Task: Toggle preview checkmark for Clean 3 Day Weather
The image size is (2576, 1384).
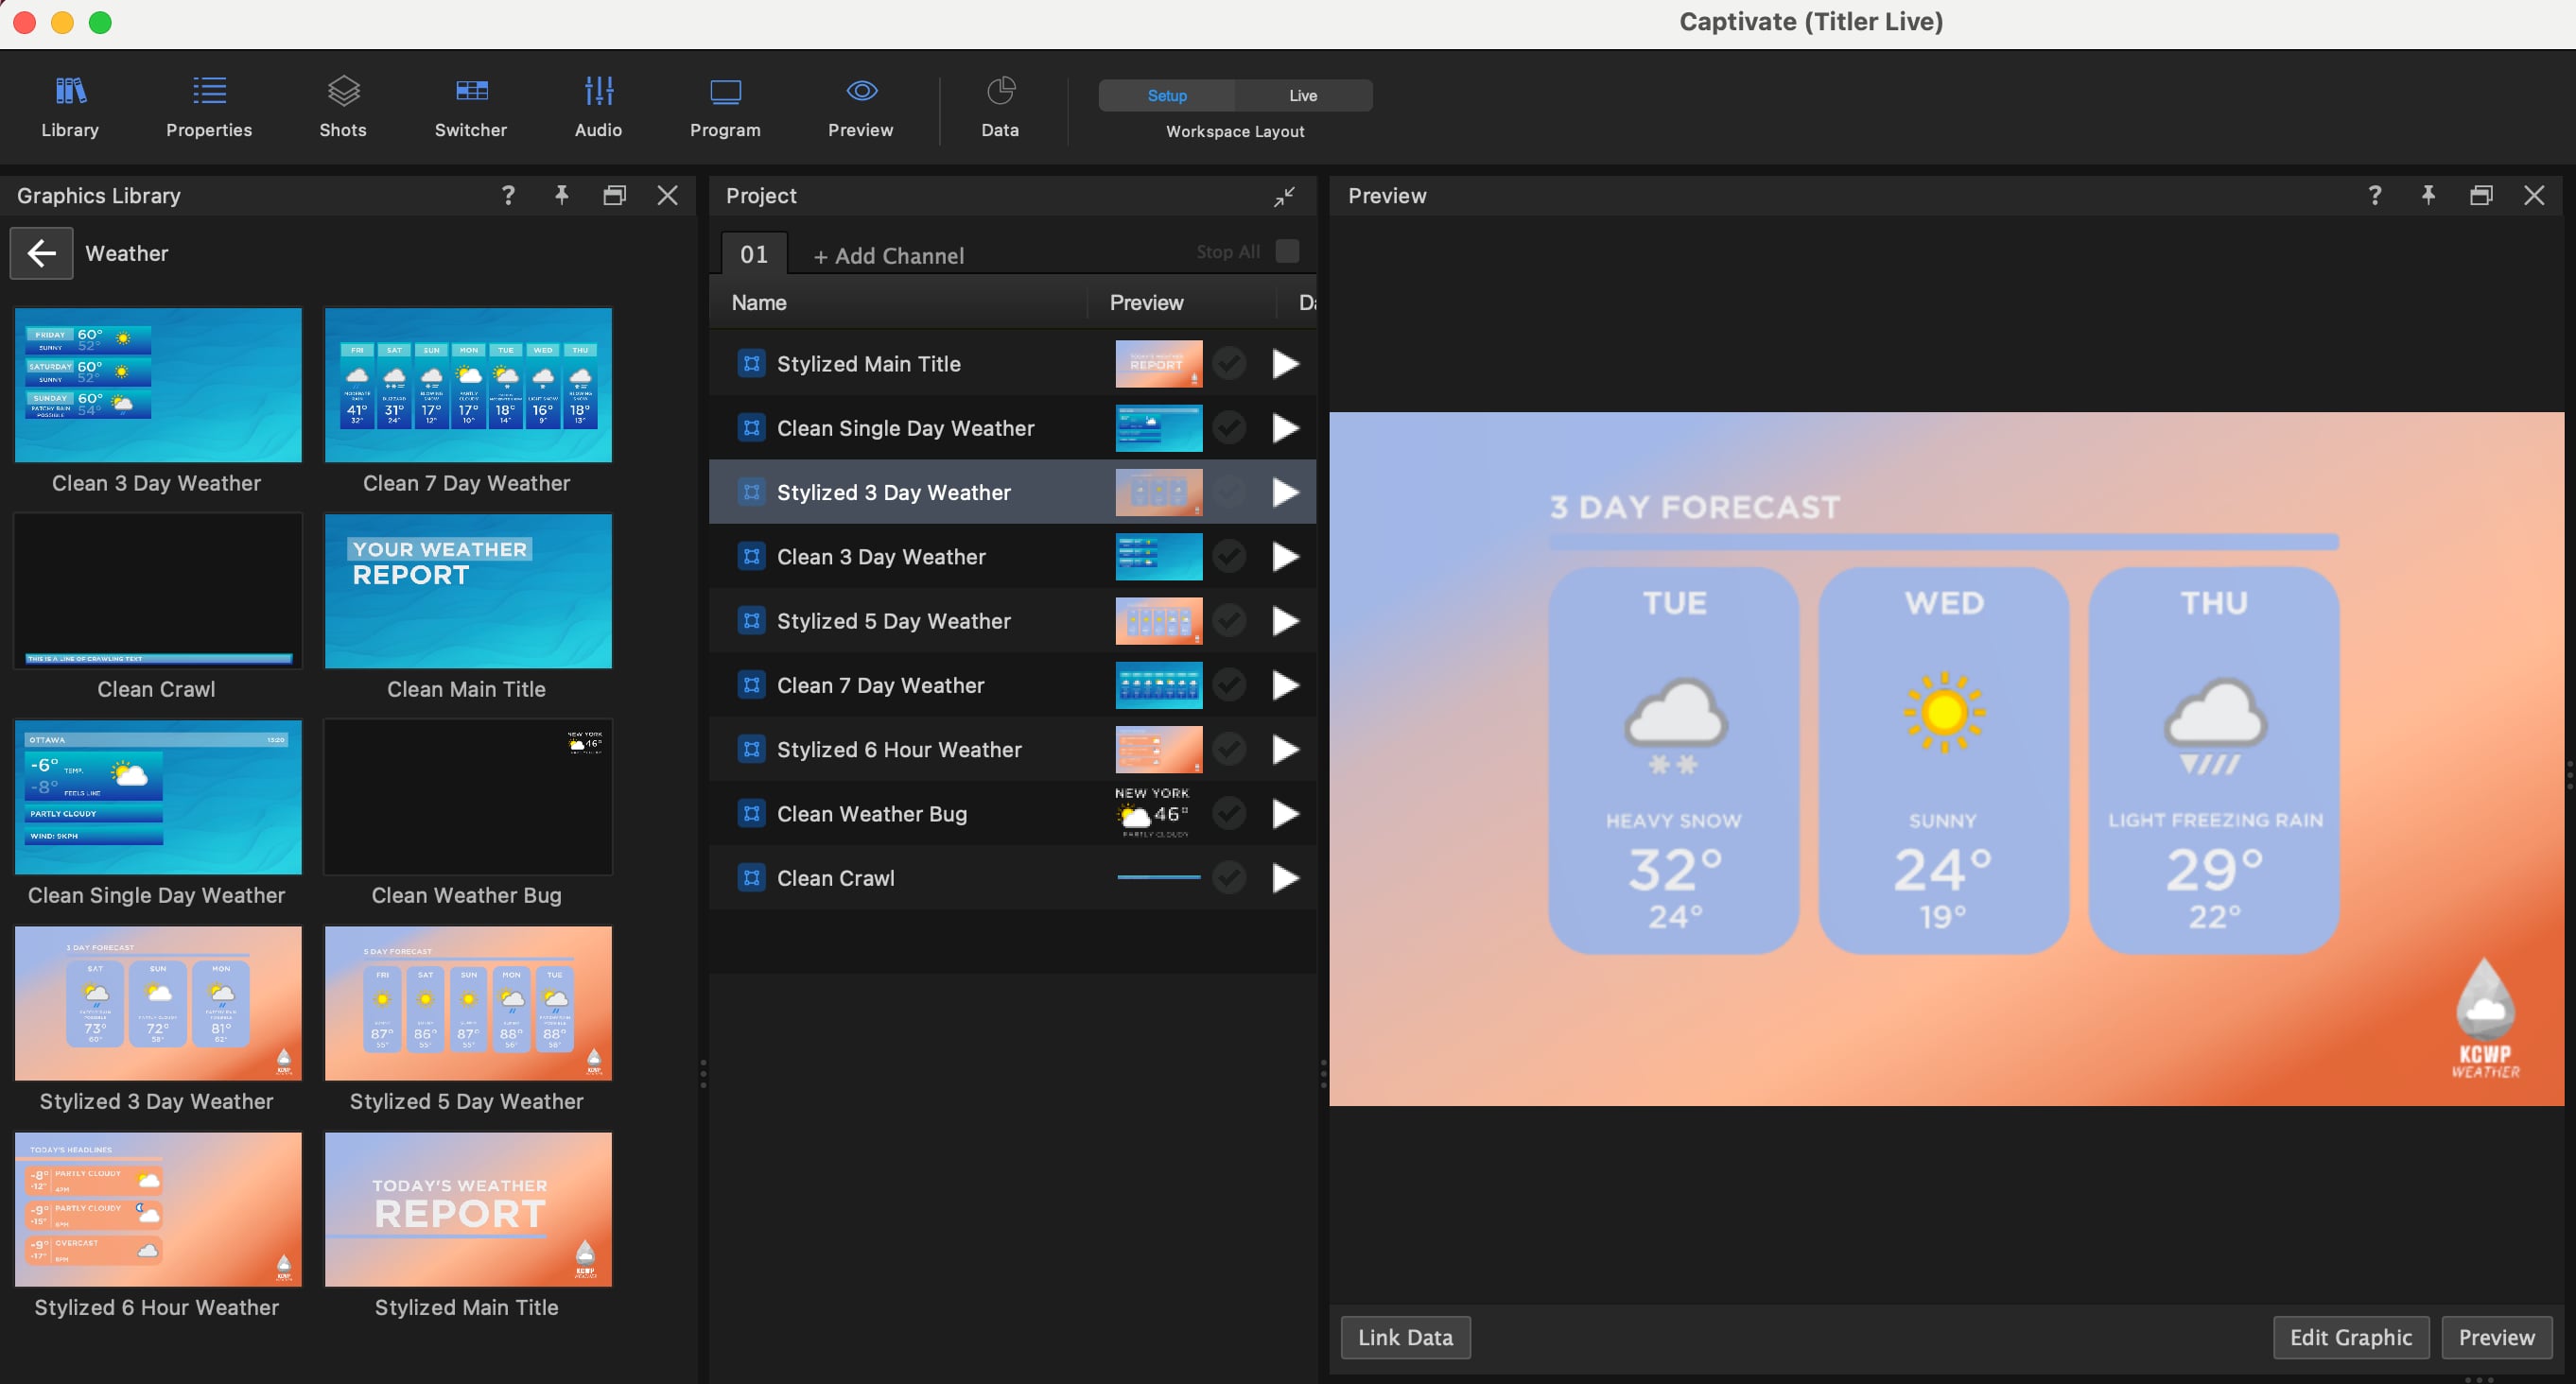Action: [x=1229, y=556]
